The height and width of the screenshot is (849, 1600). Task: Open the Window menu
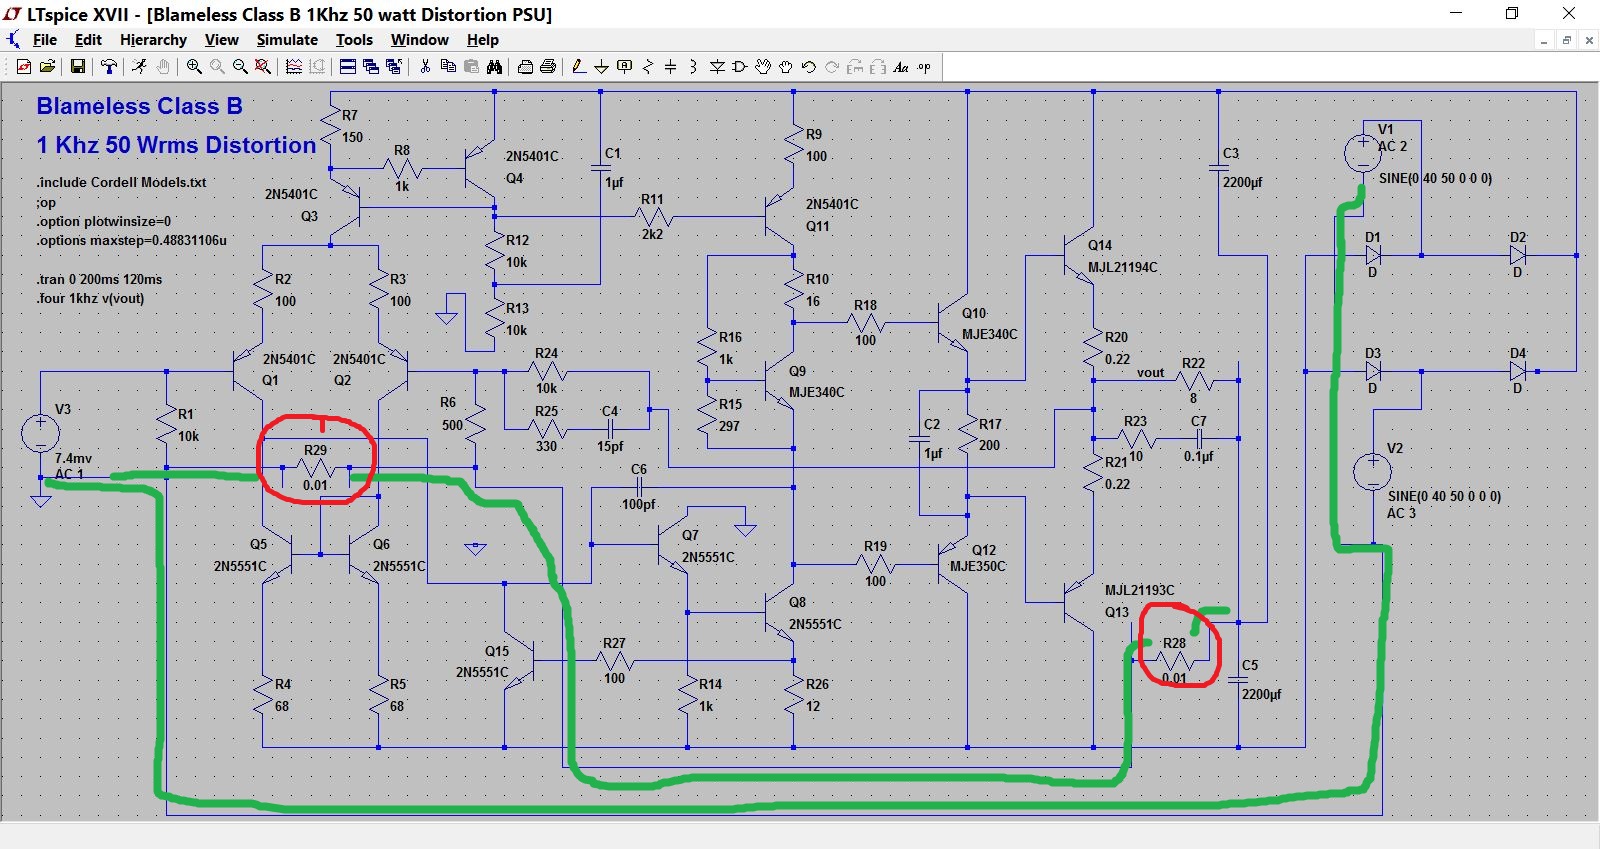(x=419, y=40)
